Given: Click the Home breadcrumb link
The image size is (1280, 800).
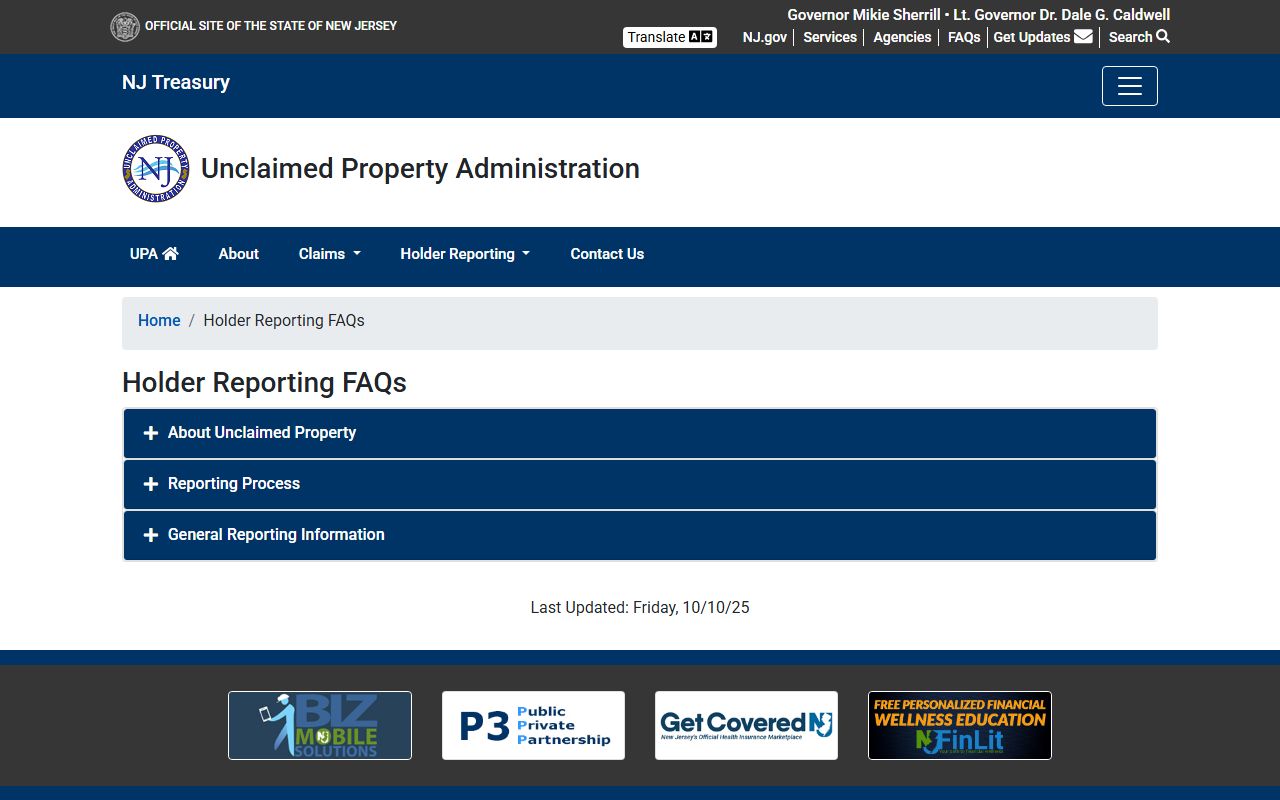Looking at the screenshot, I should tap(159, 321).
